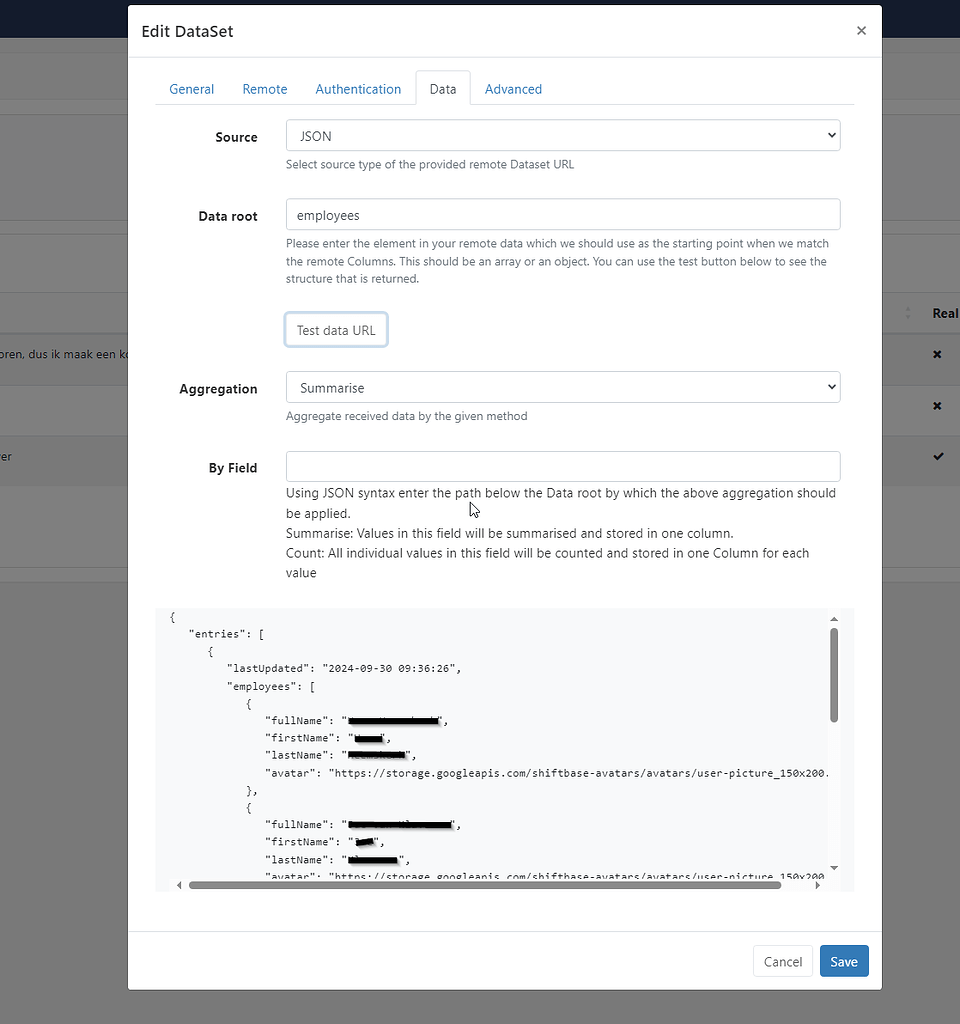
Task: Click the horizontal scrollbar right arrow
Action: coord(820,884)
